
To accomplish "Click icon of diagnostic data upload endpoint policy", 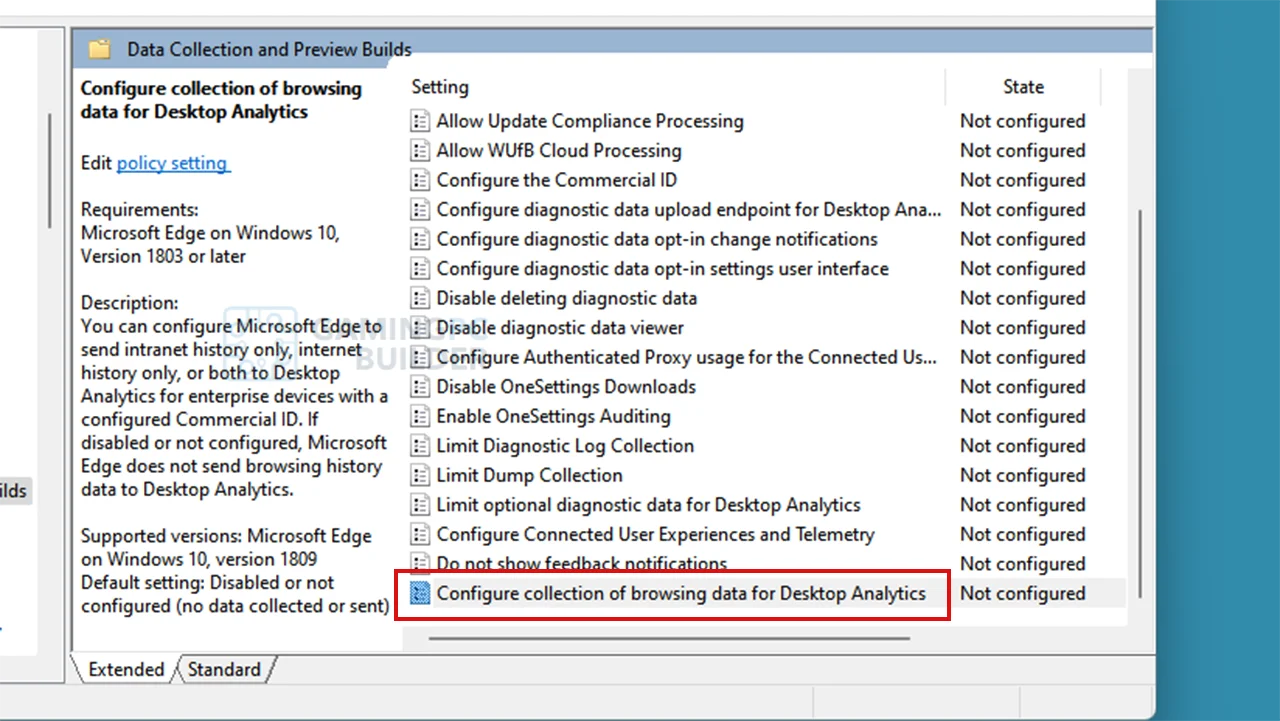I will click(420, 210).
